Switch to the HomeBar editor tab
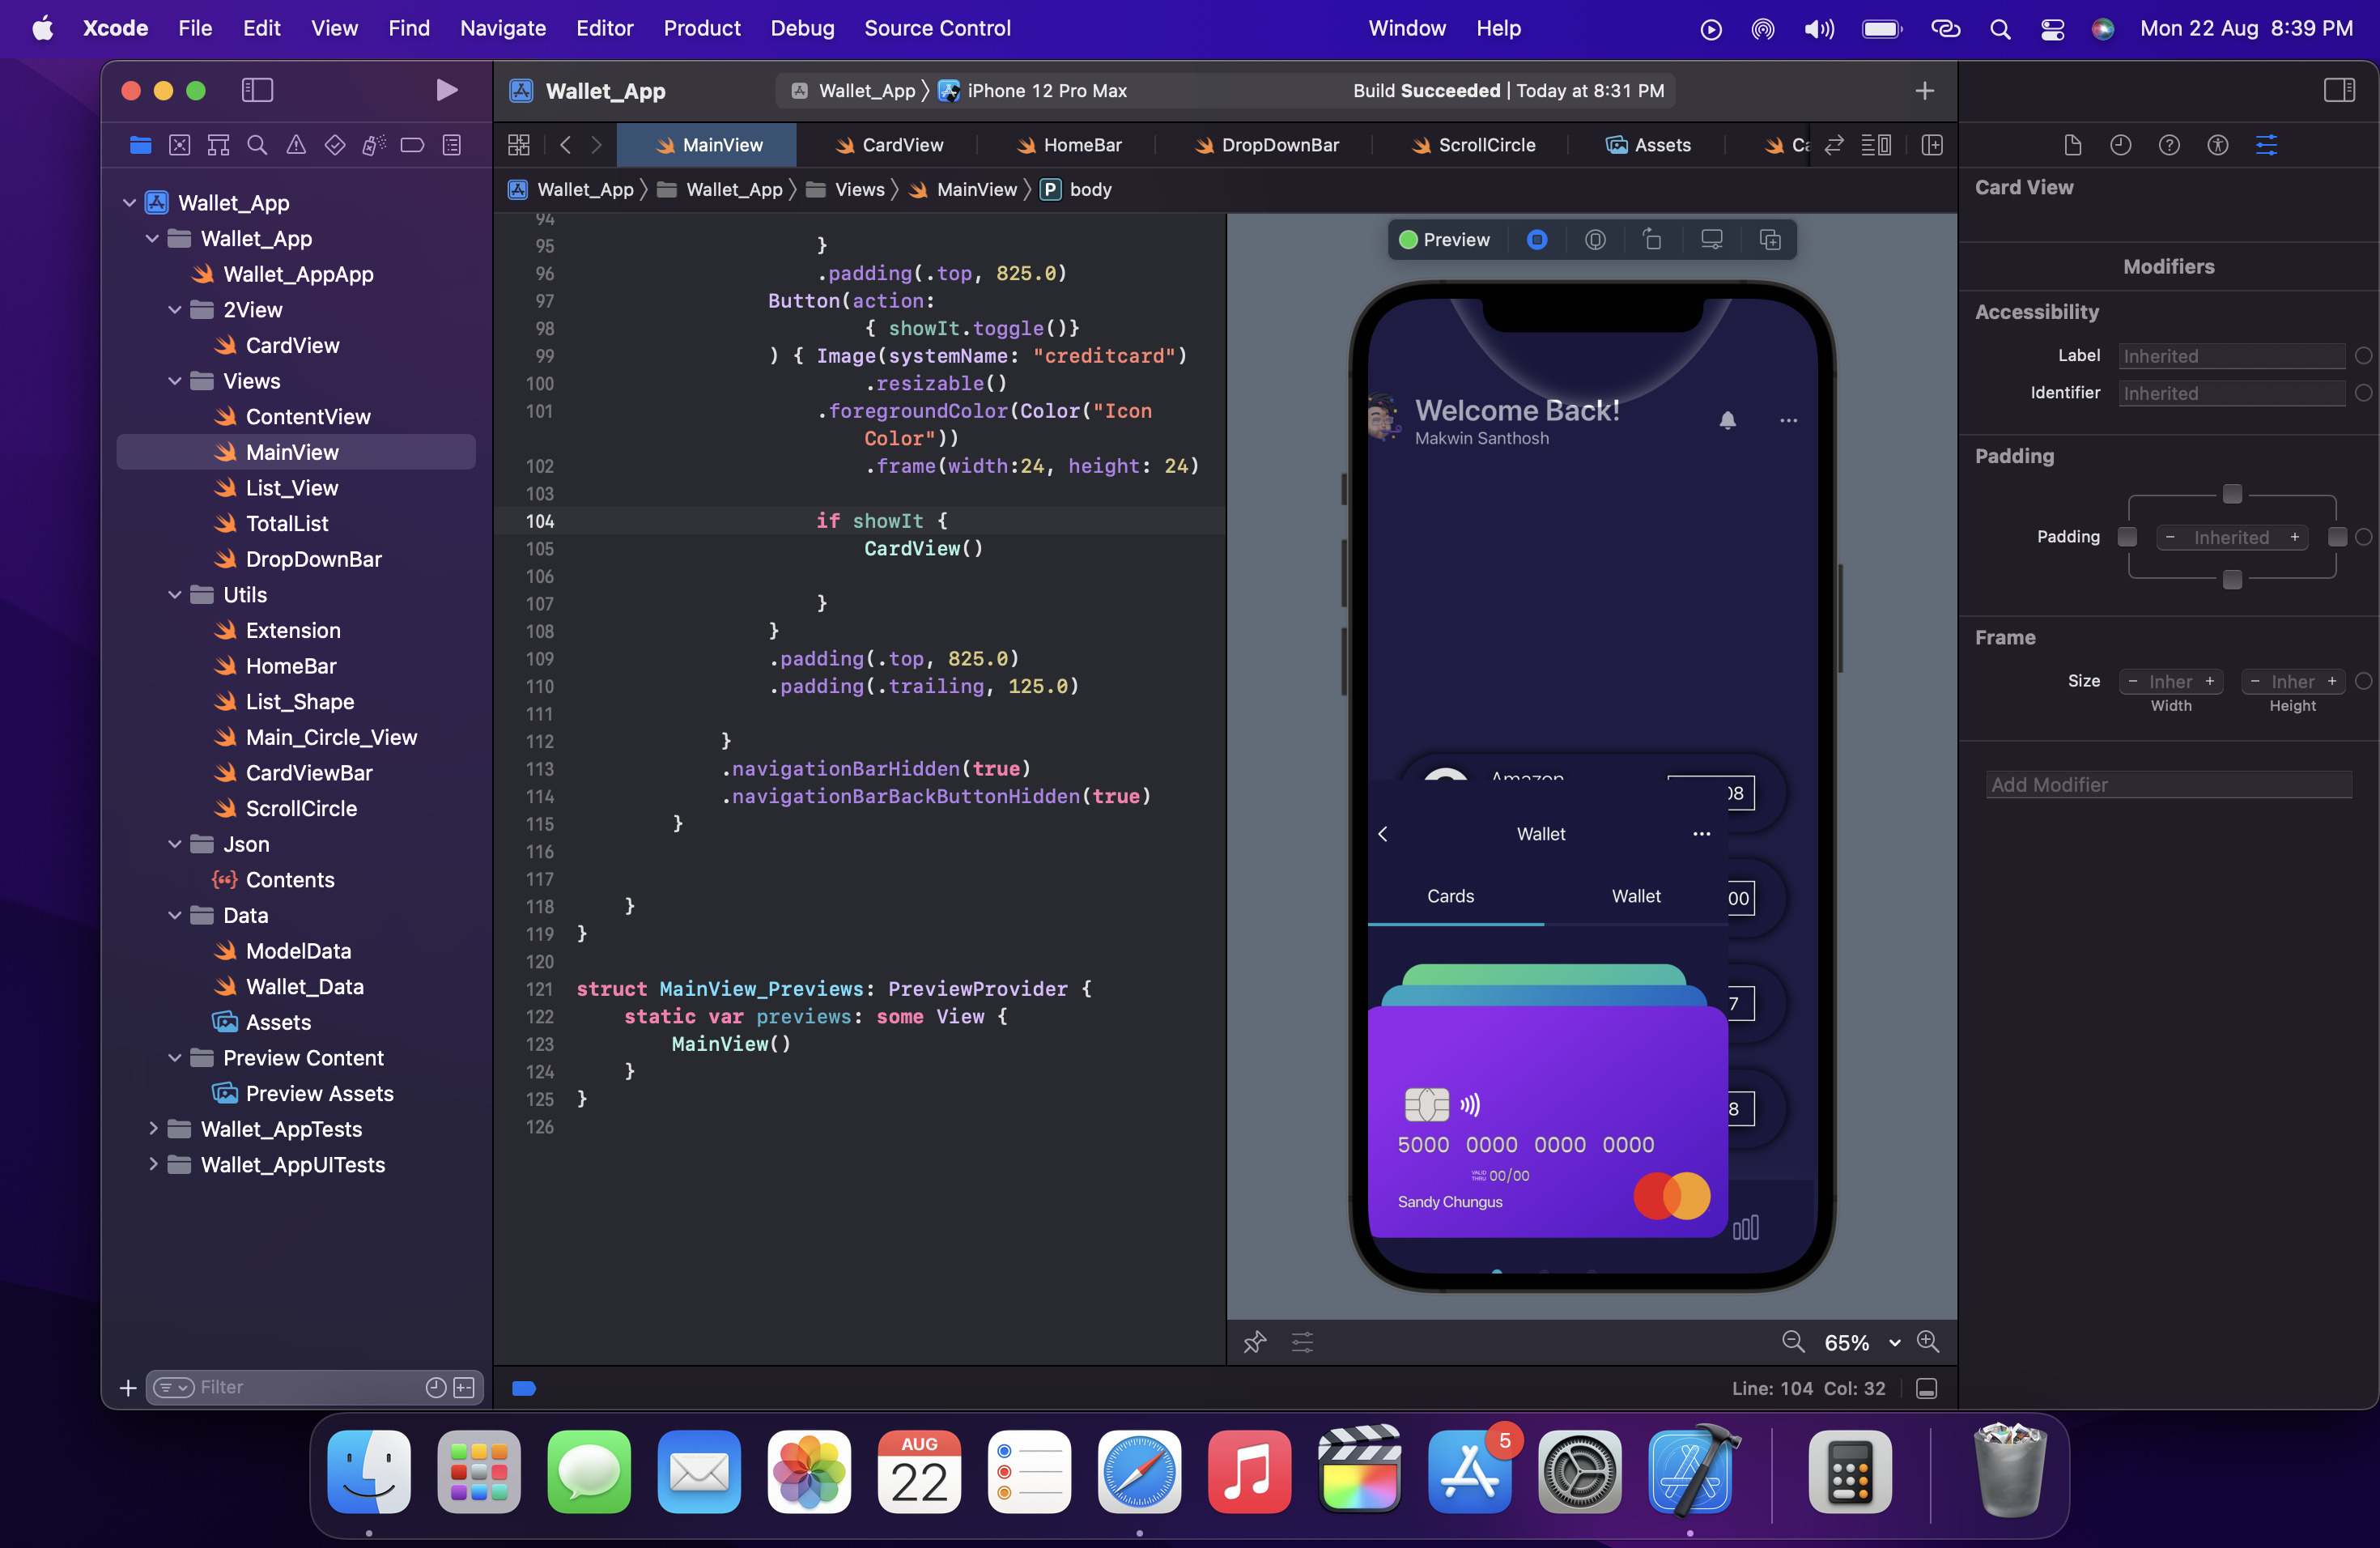2380x1548 pixels. [1069, 145]
